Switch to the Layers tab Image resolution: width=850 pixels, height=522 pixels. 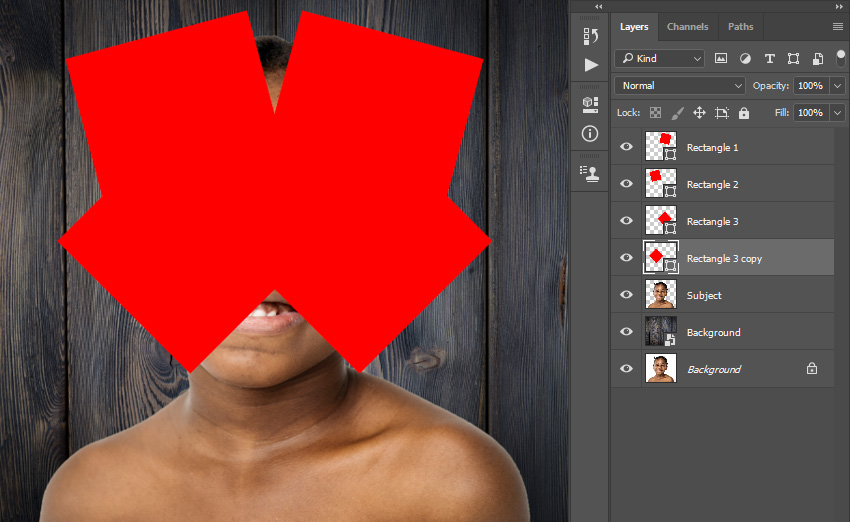point(634,27)
